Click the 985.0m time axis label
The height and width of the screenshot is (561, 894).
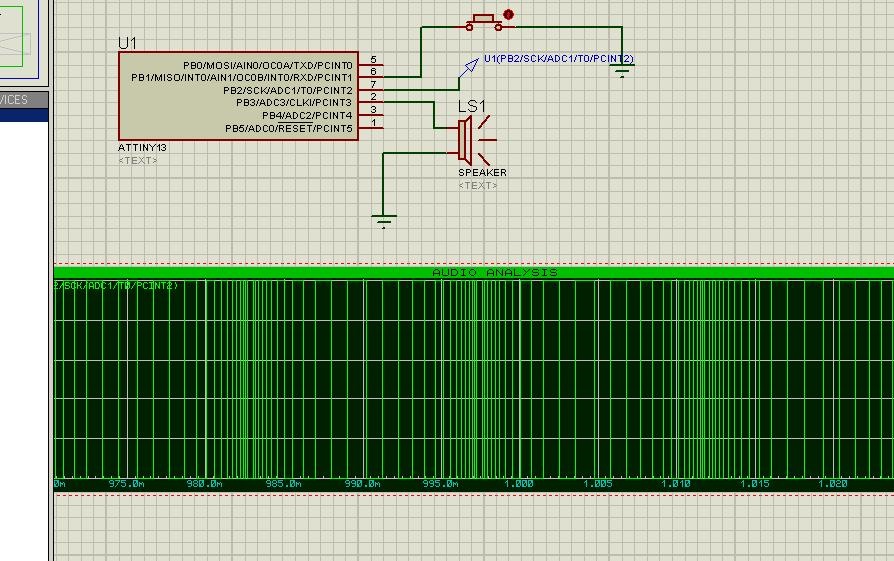[x=283, y=484]
